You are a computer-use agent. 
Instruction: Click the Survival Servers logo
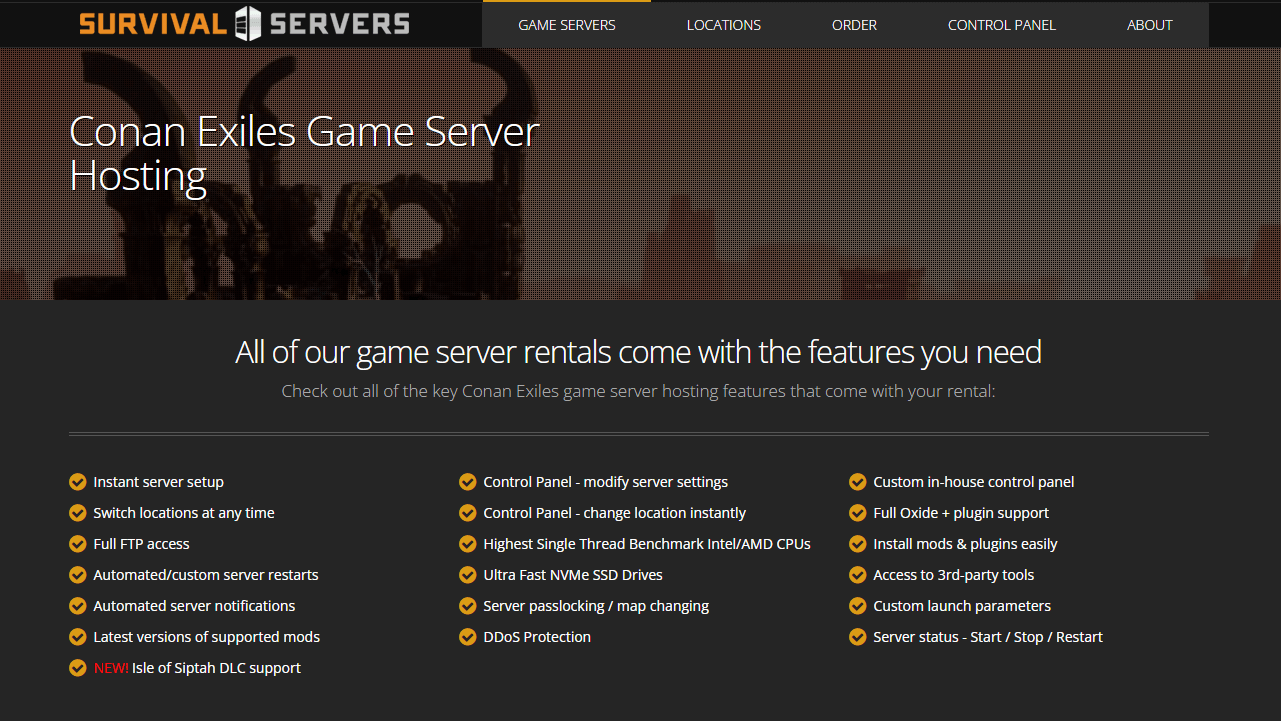tap(244, 23)
